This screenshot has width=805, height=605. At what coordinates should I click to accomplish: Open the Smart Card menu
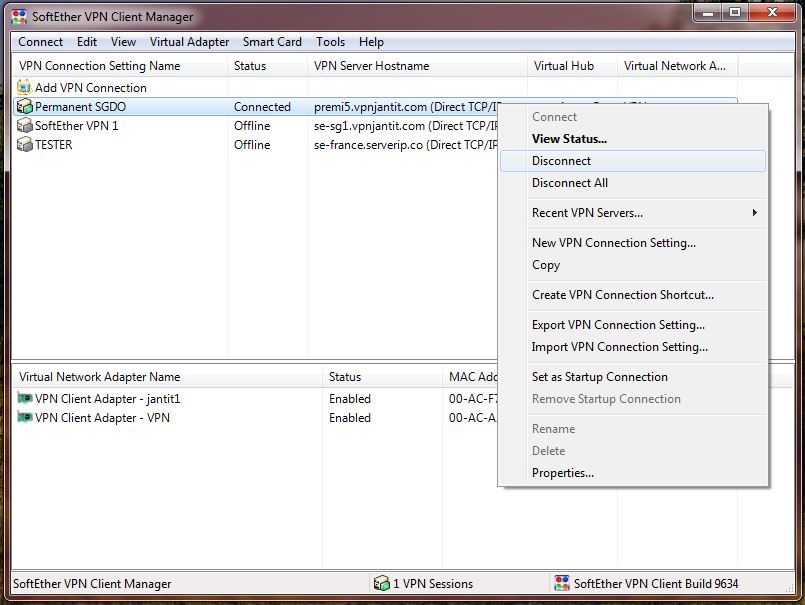[272, 42]
